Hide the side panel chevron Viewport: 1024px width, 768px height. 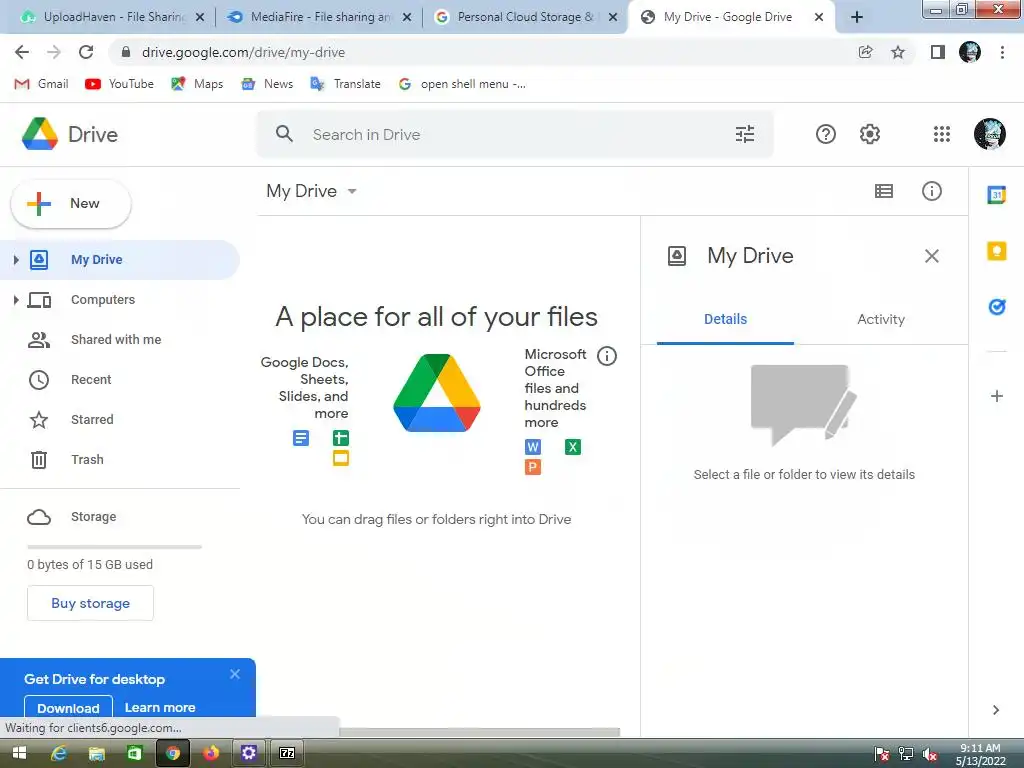(x=995, y=710)
